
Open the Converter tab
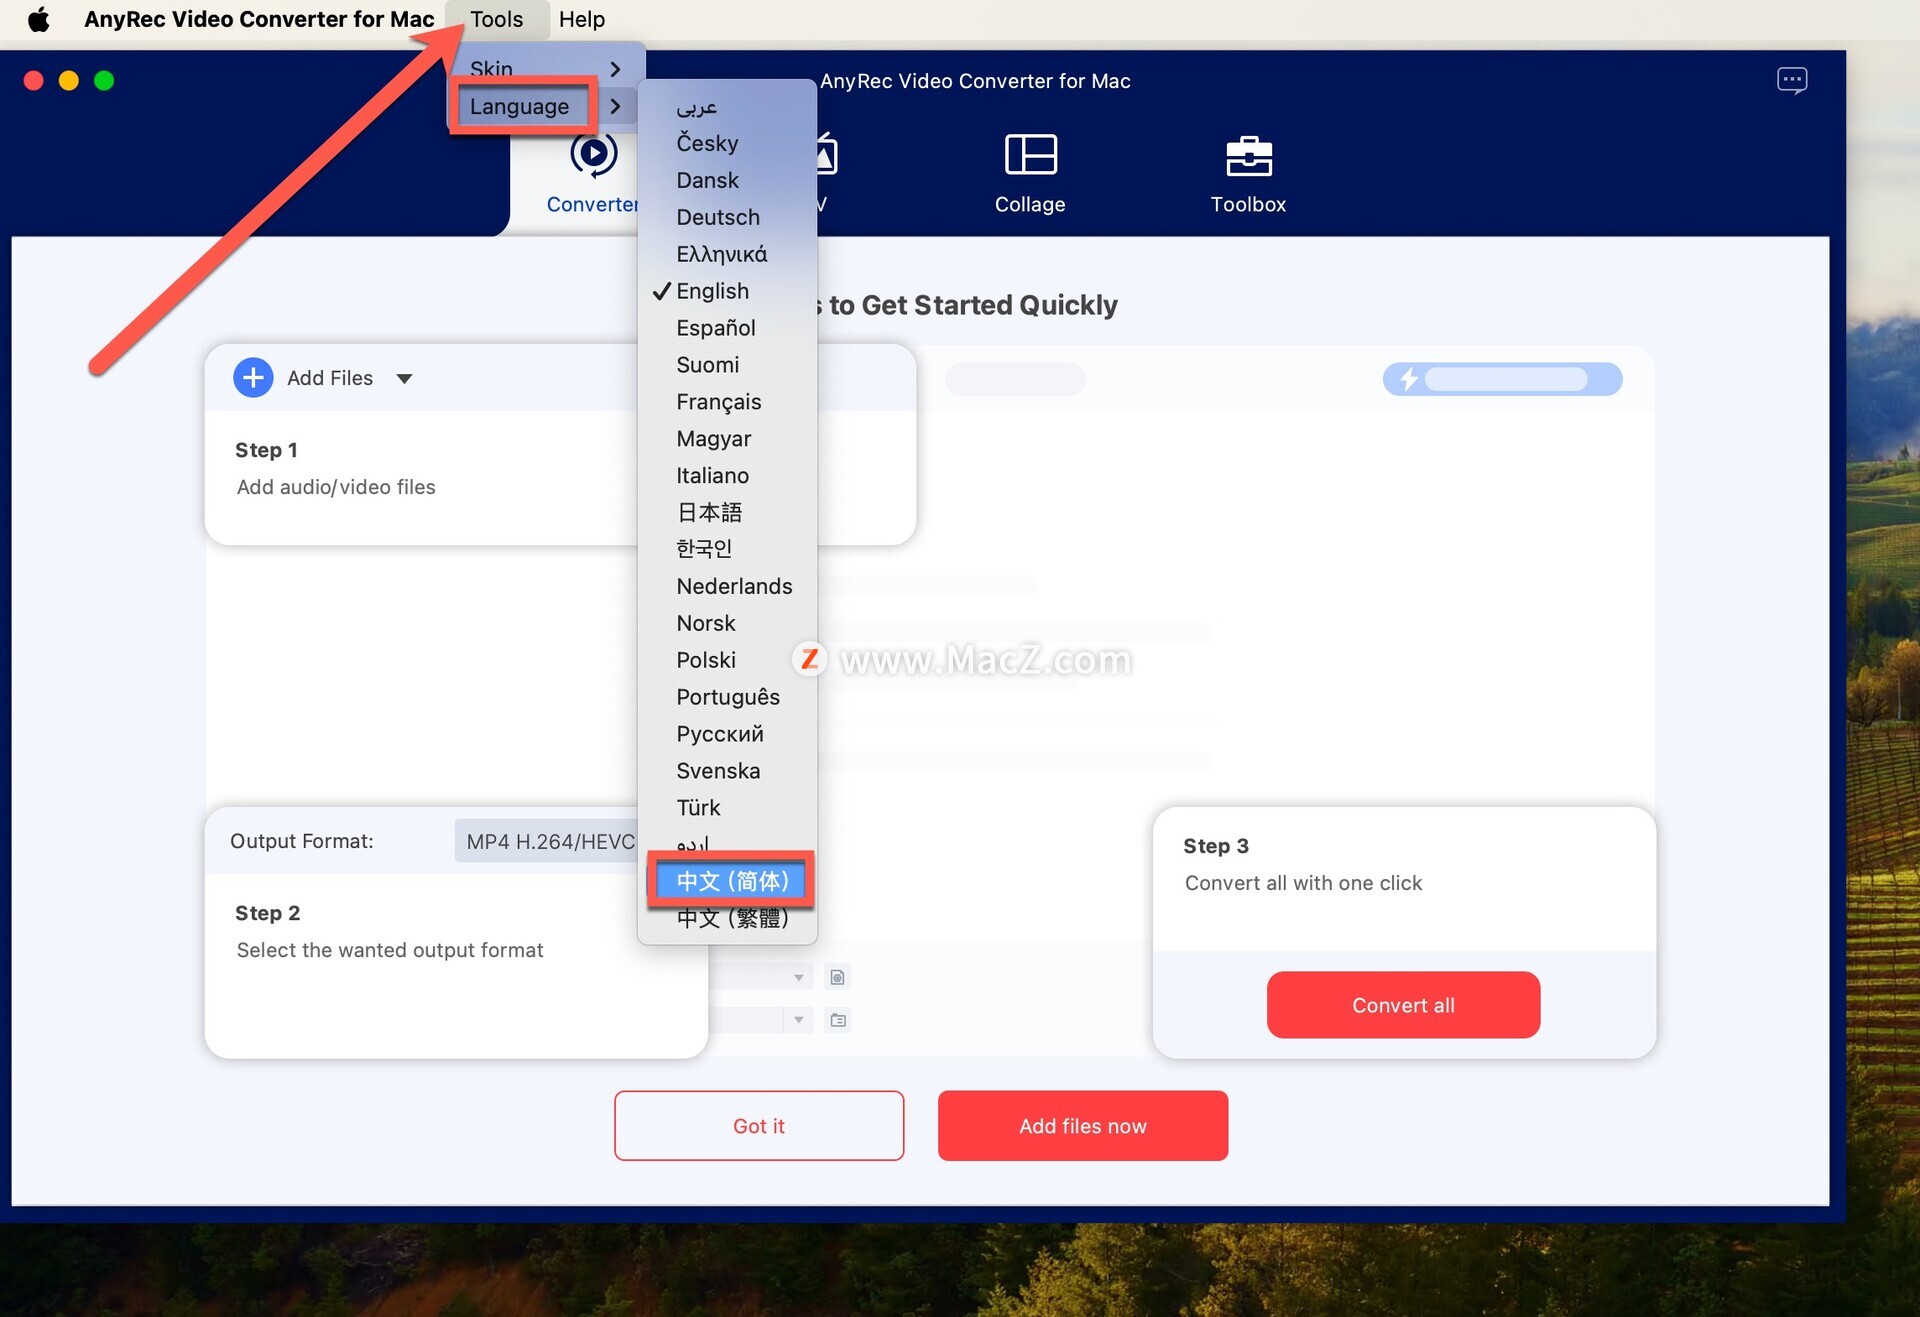[592, 175]
